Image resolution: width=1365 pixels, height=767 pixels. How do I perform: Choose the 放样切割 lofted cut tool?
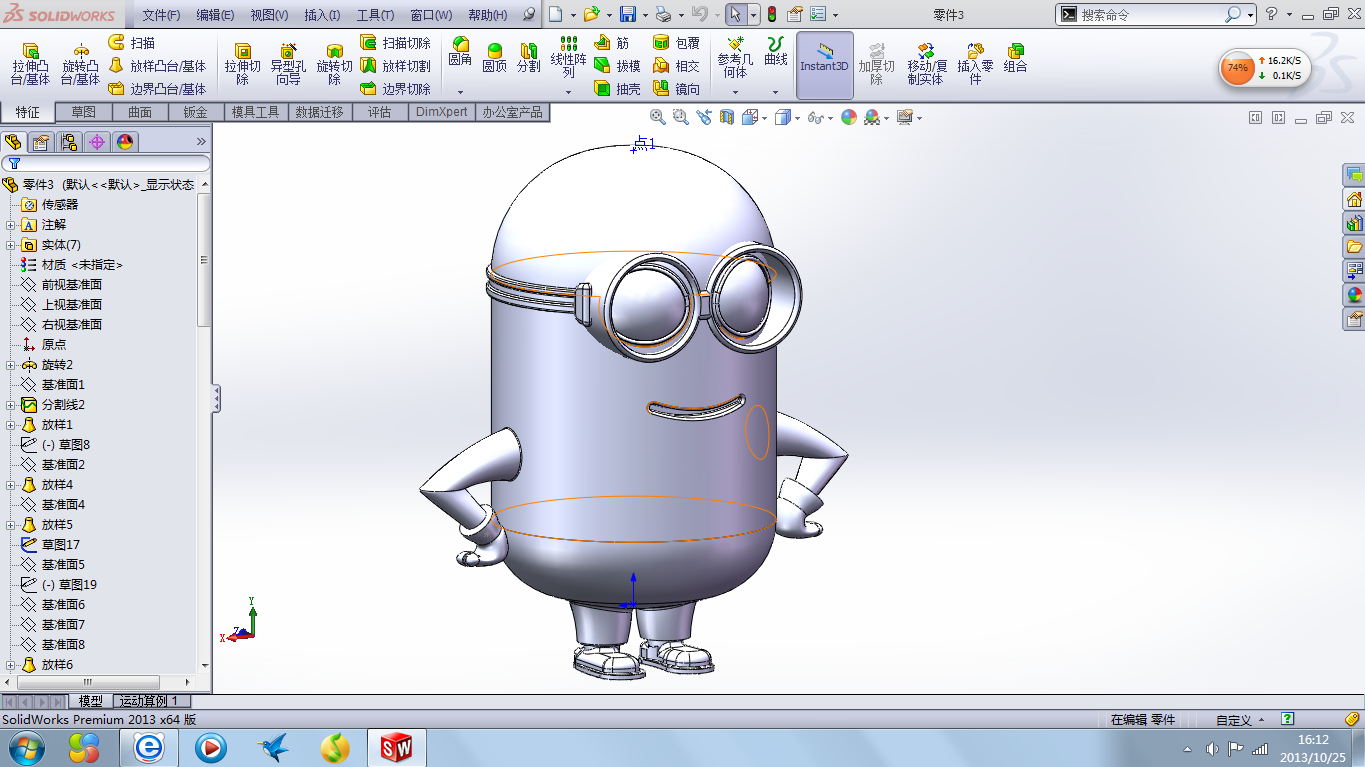[395, 66]
